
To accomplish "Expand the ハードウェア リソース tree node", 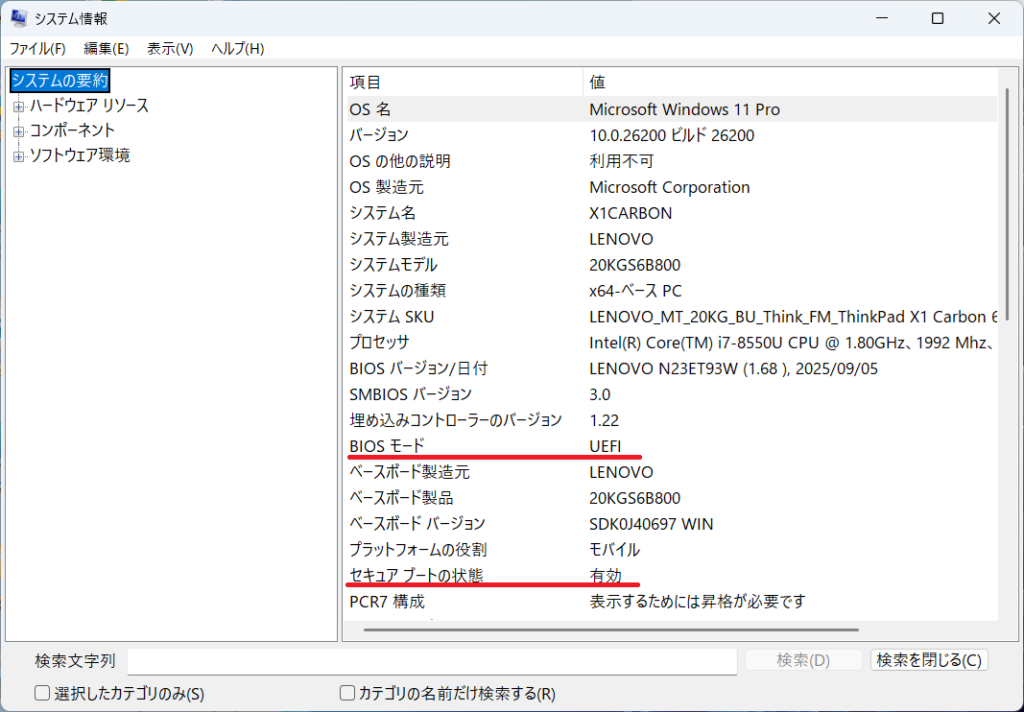I will click(x=18, y=106).
